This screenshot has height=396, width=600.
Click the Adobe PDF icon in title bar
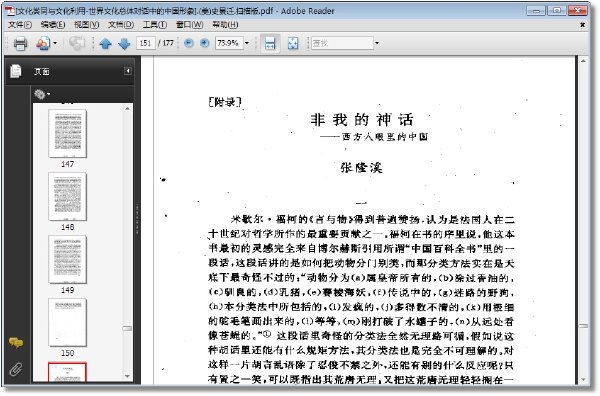[10, 11]
